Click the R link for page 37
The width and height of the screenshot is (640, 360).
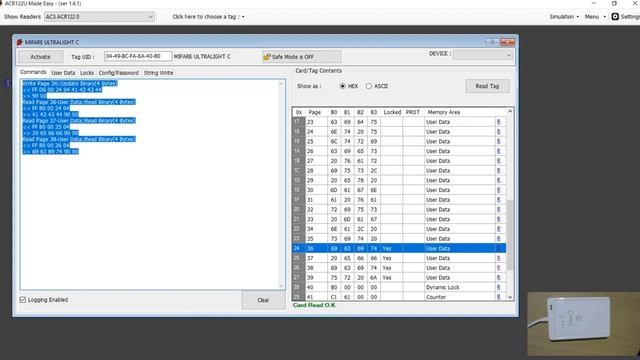[x=498, y=258]
